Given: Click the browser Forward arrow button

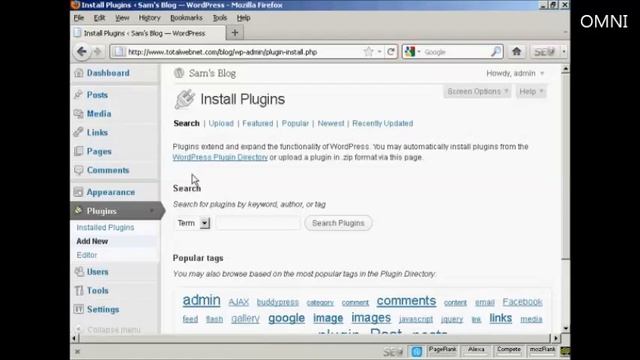Looking at the screenshot, I should (98, 52).
